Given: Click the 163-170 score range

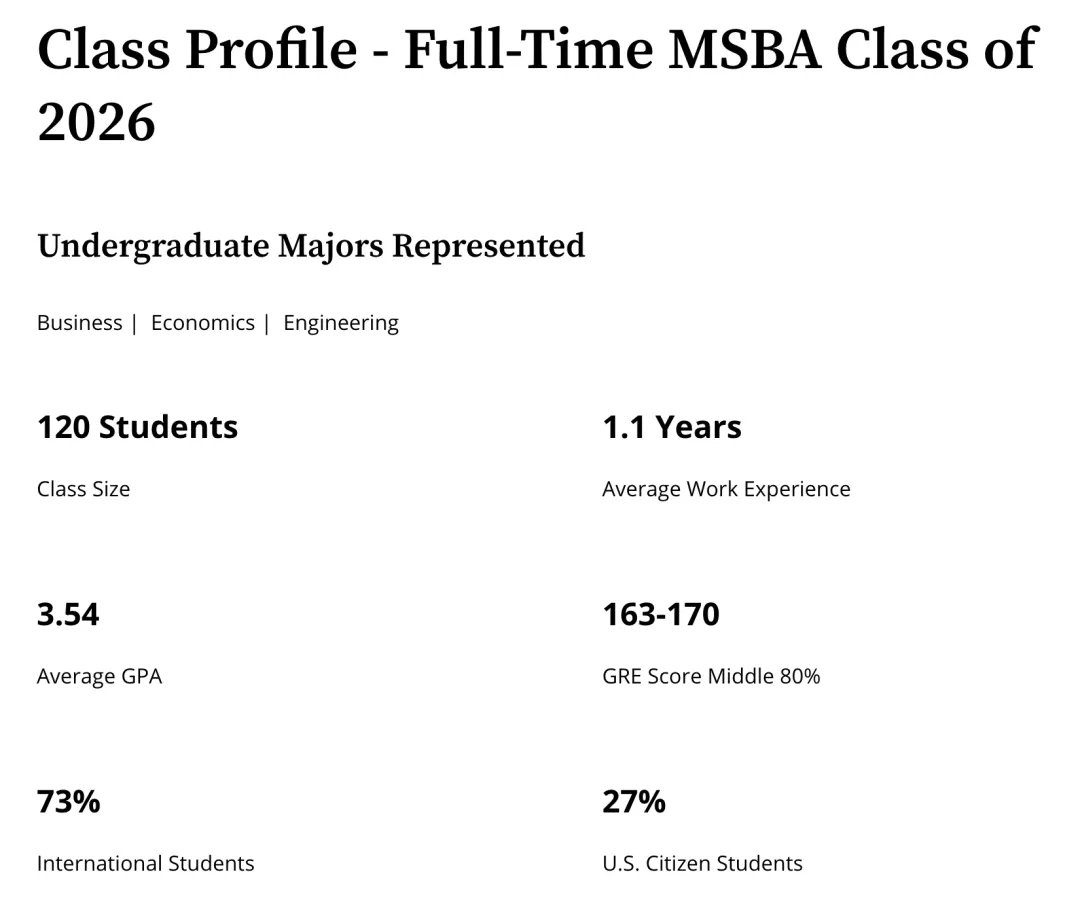Looking at the screenshot, I should pos(661,614).
